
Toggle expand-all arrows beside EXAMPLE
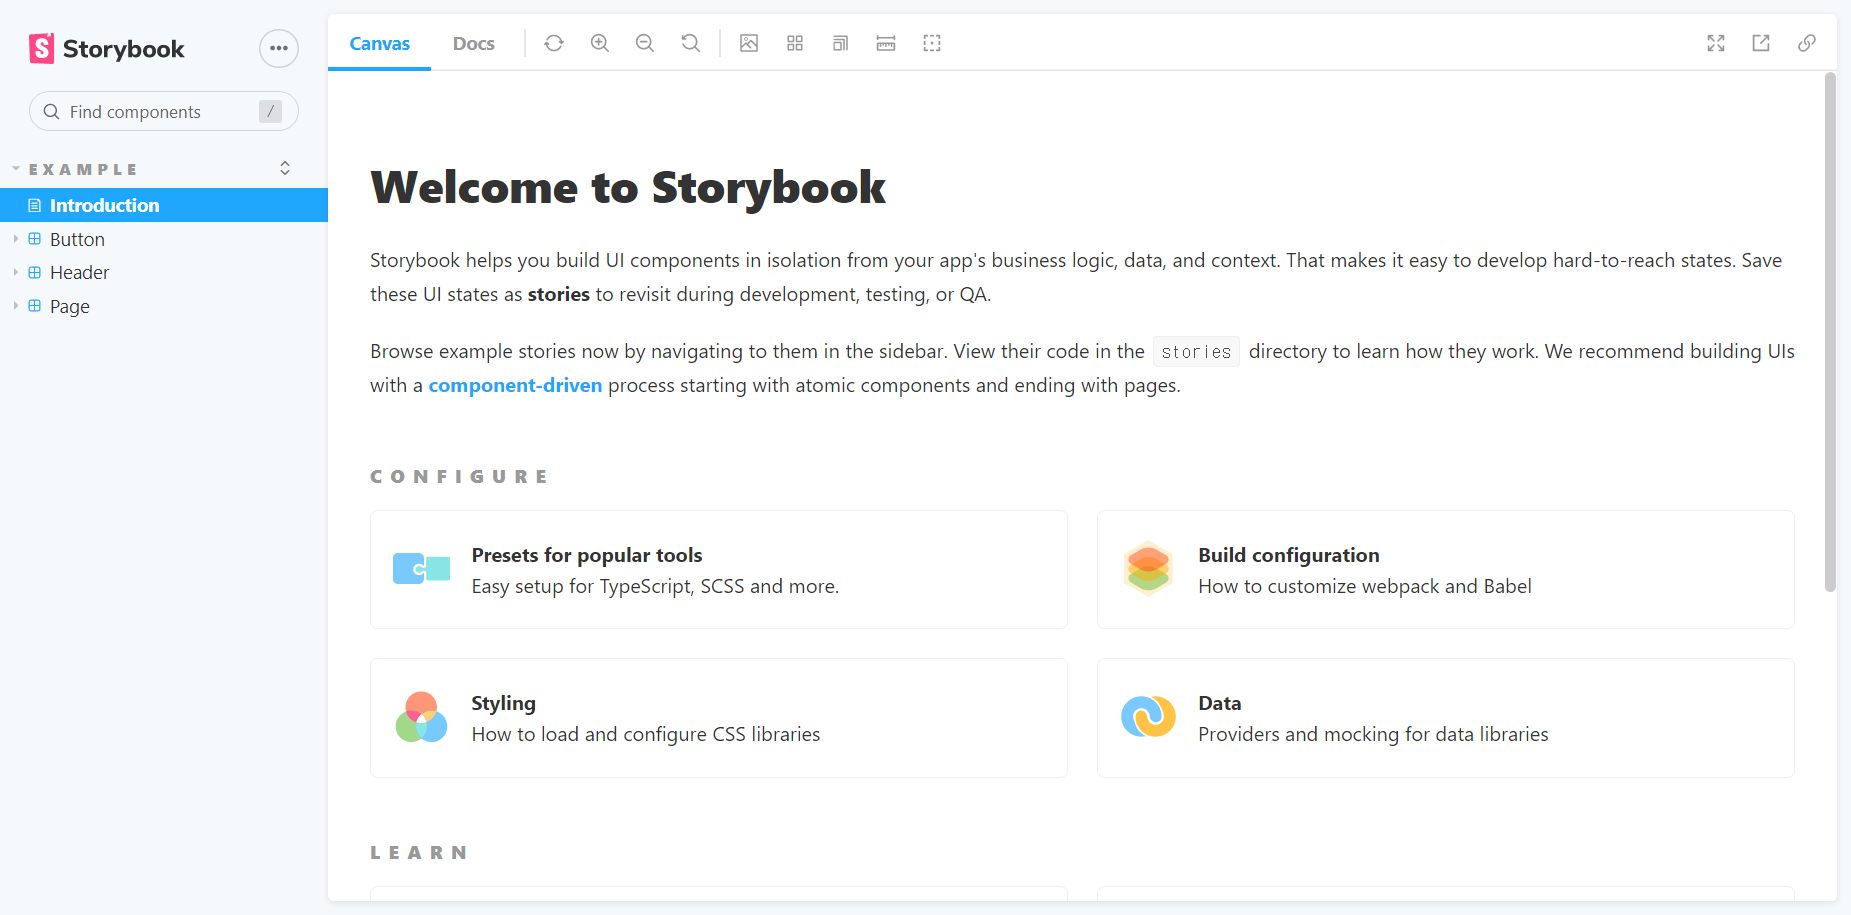coord(285,168)
